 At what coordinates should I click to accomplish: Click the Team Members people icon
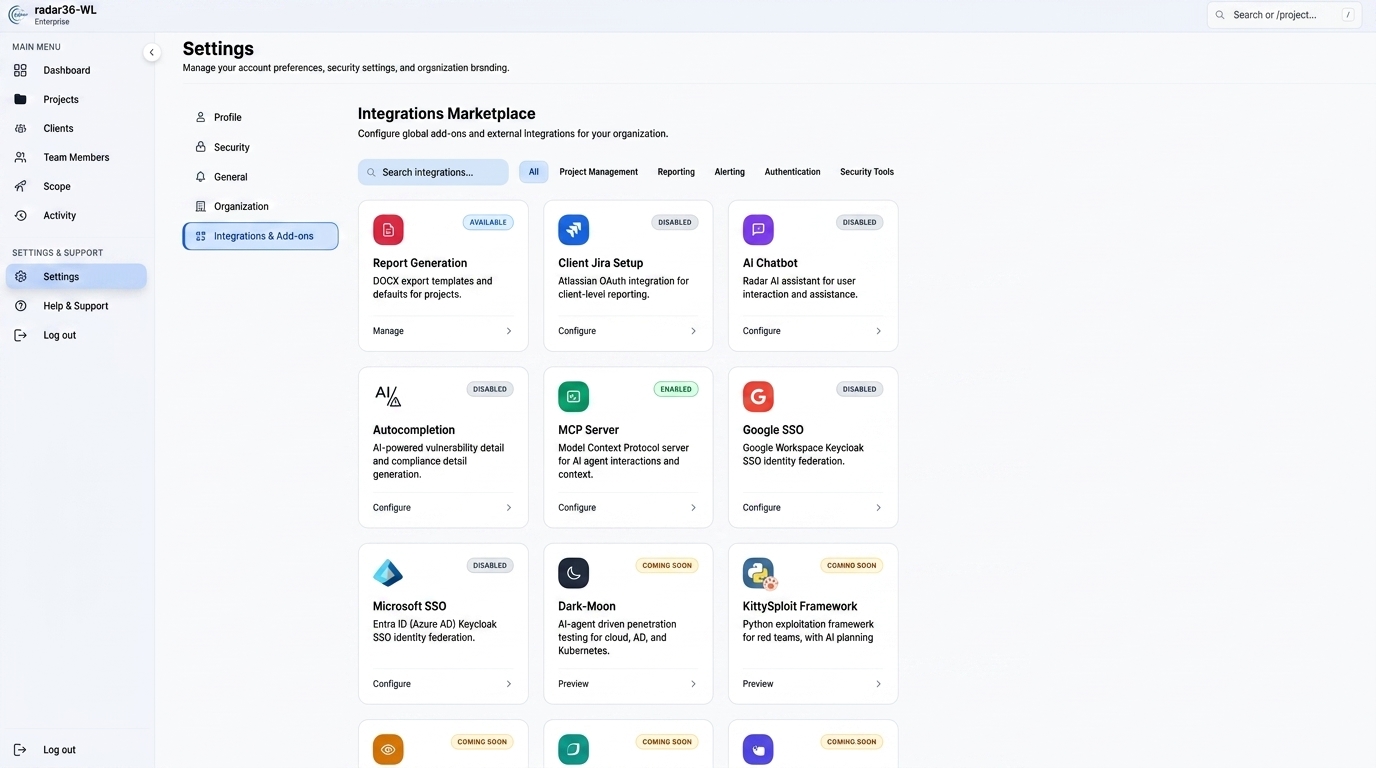20,157
